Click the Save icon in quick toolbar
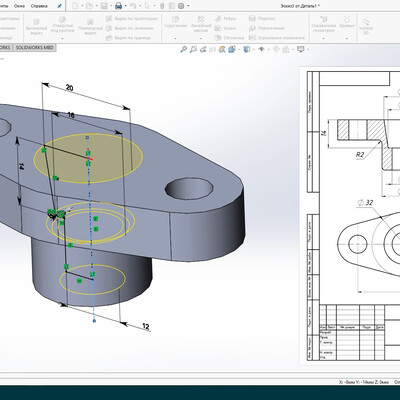The width and height of the screenshot is (400, 400). (104, 6)
